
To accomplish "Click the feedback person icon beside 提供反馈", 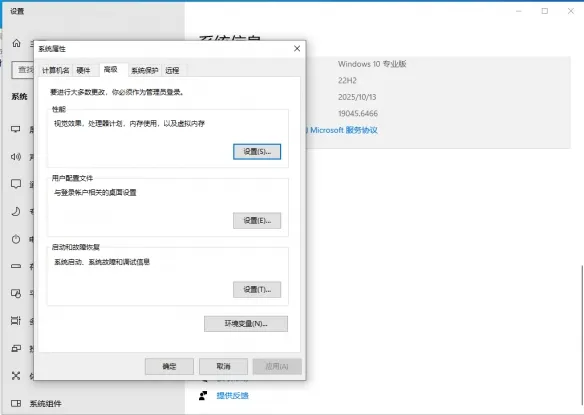I will tap(203, 395).
